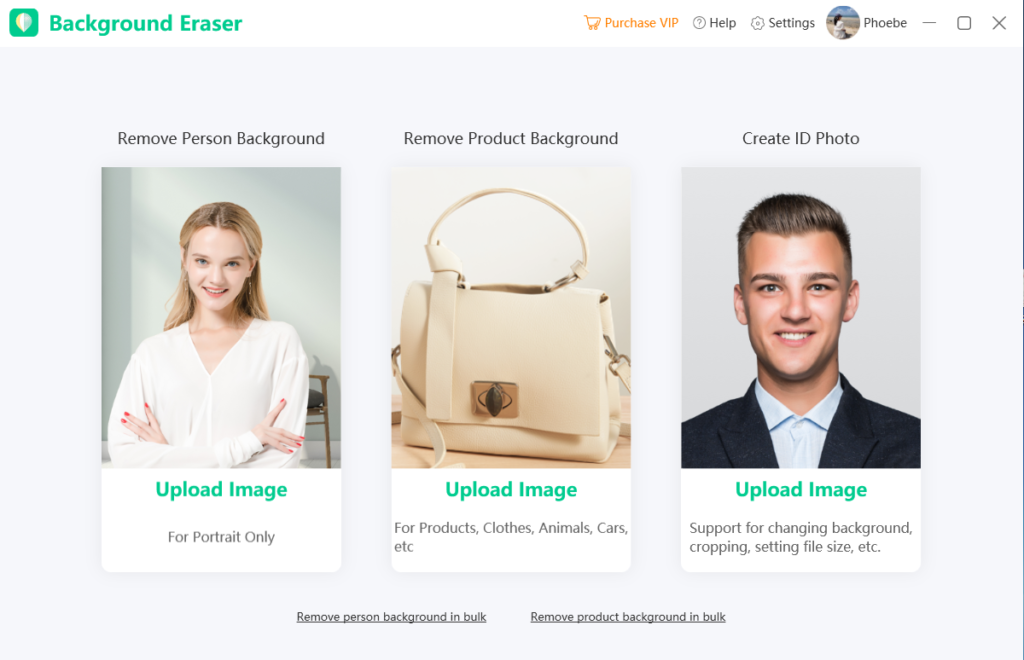1024x660 pixels.
Task: Open Remove product background in bulk
Action: click(628, 617)
